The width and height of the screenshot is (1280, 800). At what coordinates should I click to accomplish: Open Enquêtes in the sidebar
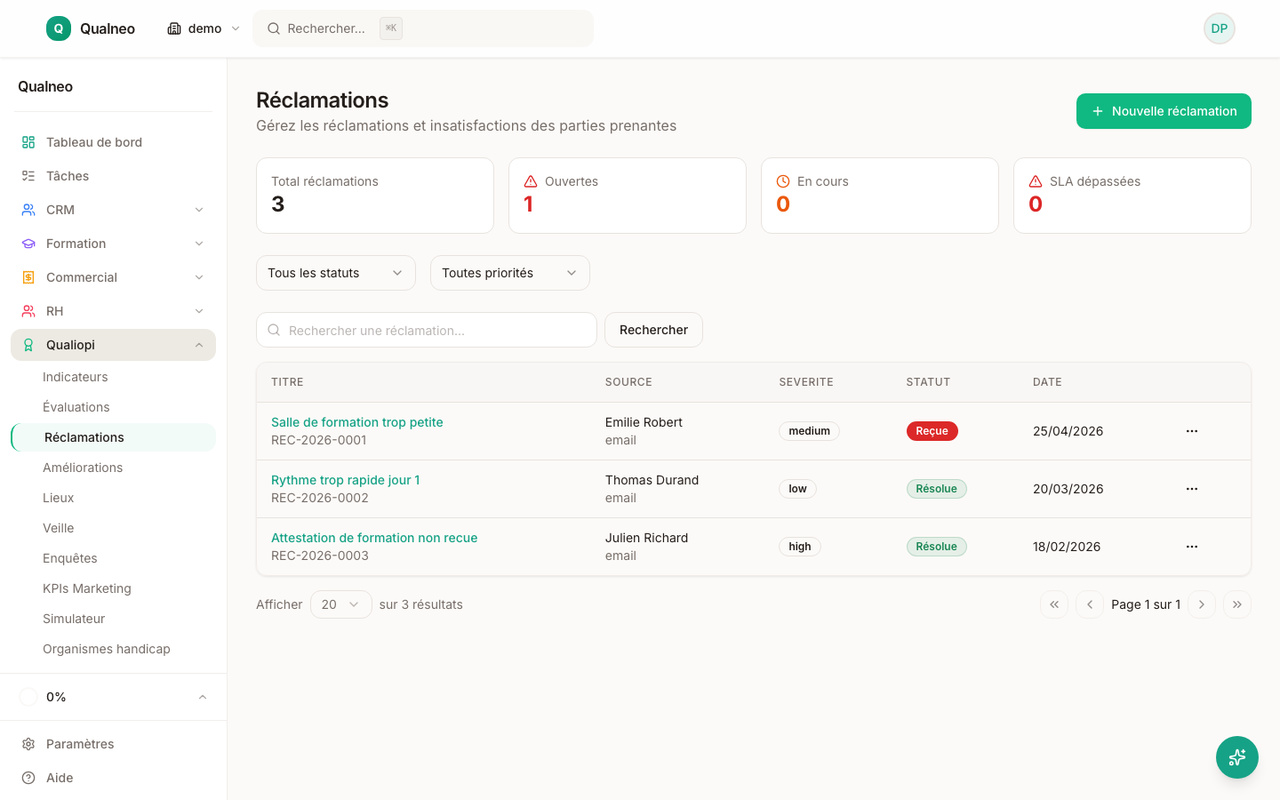pos(70,558)
